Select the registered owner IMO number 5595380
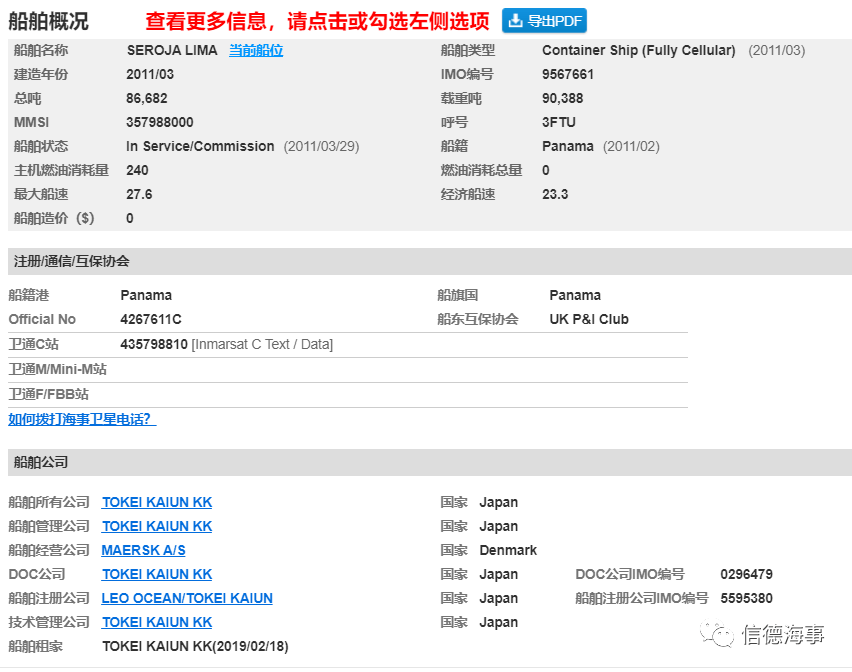Screen dimensions: 852x672 [746, 598]
